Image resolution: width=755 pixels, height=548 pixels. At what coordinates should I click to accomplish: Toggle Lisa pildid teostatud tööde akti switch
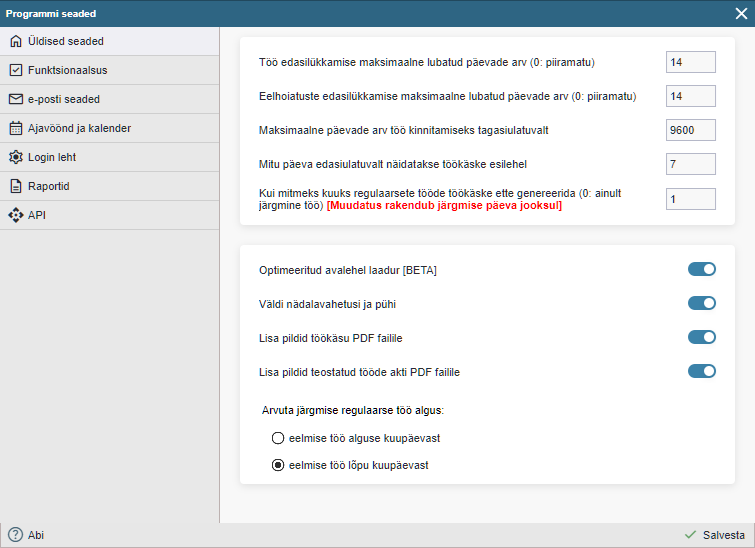pos(702,371)
